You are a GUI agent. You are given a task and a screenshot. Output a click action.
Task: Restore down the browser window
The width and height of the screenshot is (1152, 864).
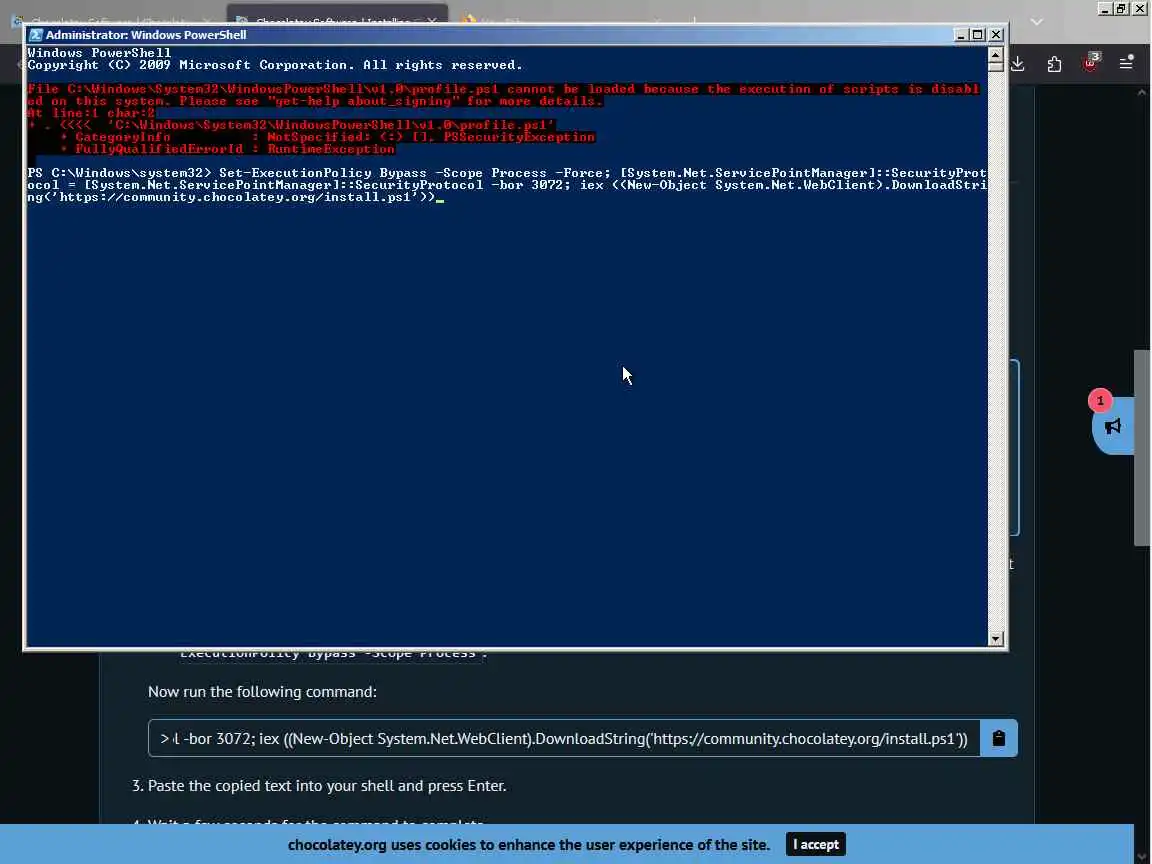pyautogui.click(x=1121, y=8)
